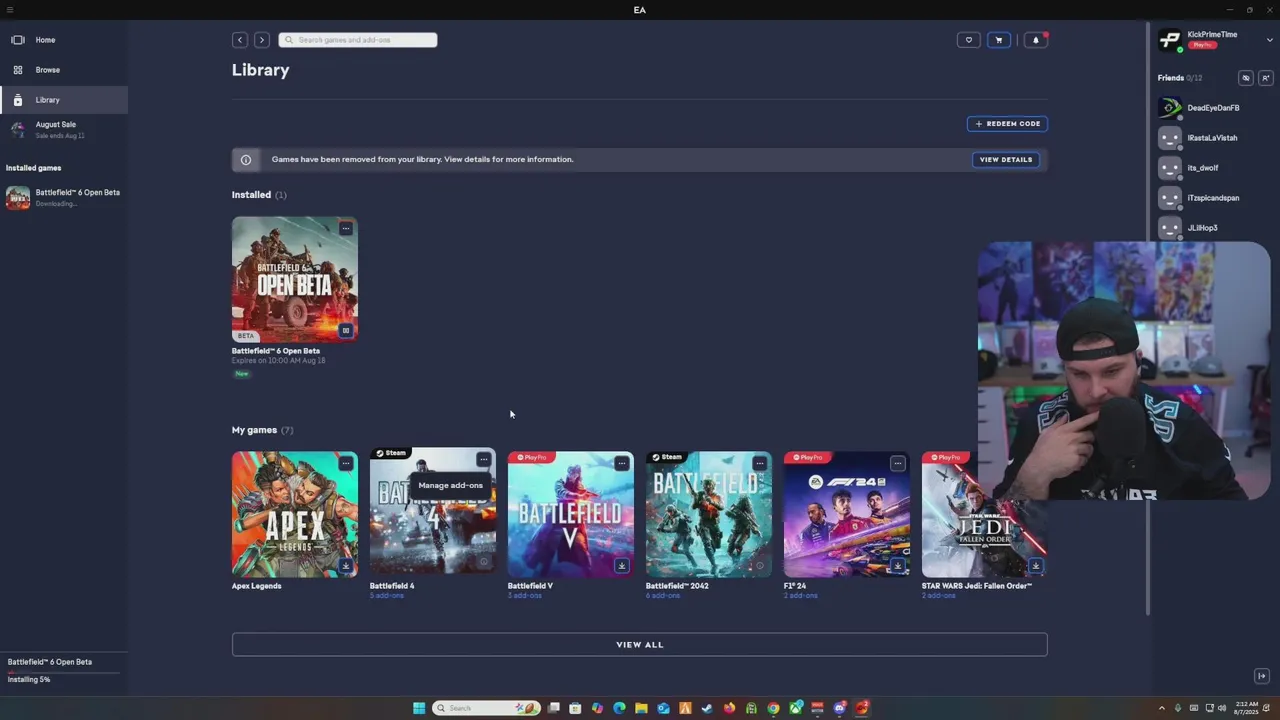Click the library vertical scrollbar
Image resolution: width=1280 pixels, height=720 pixels.
(x=1148, y=320)
